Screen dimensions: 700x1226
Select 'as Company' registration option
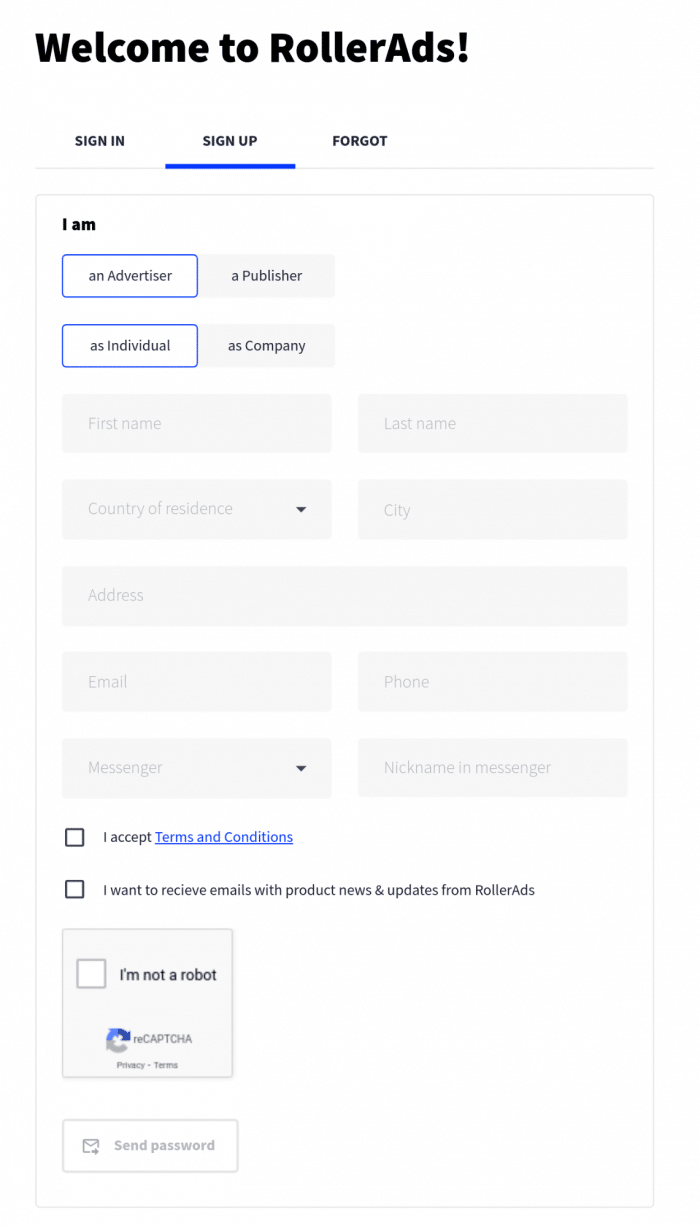[266, 345]
